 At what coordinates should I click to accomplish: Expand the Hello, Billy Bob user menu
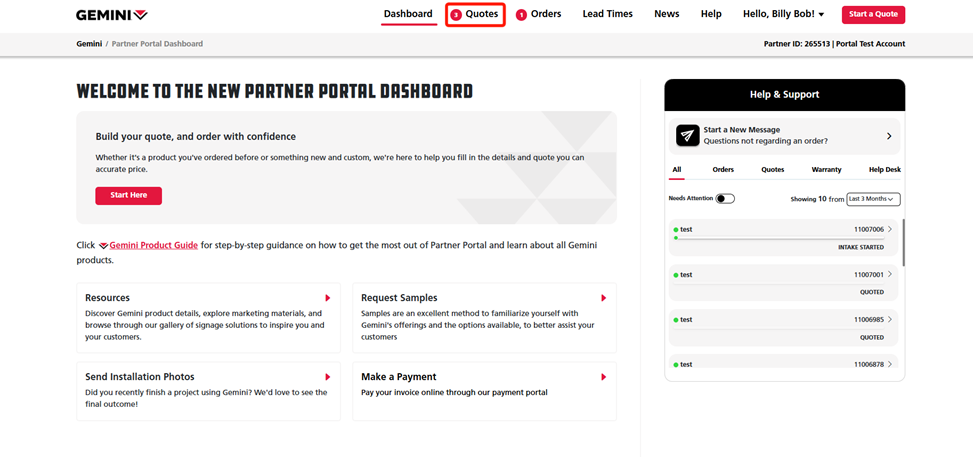coord(783,14)
